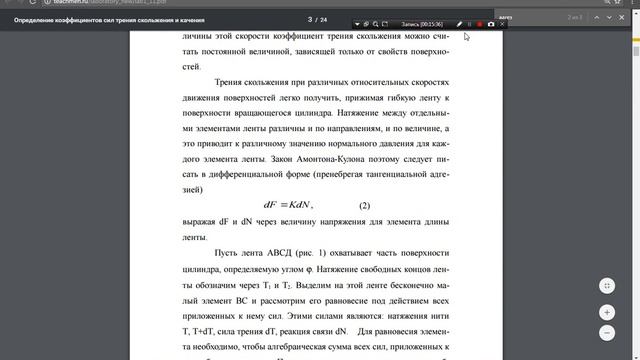Viewport: 640px width, 360px height.
Task: Click the line starting 'Трения скольжения при различных'
Action: (x=331, y=82)
